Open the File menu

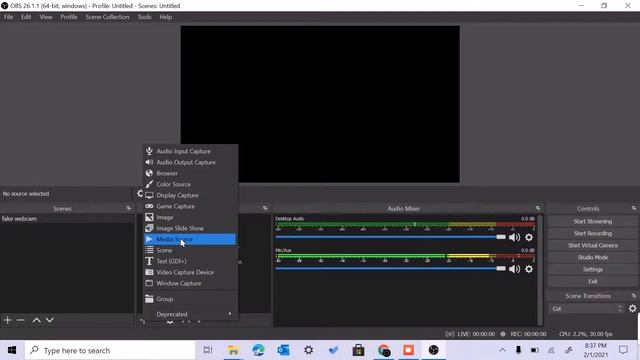pyautogui.click(x=8, y=17)
